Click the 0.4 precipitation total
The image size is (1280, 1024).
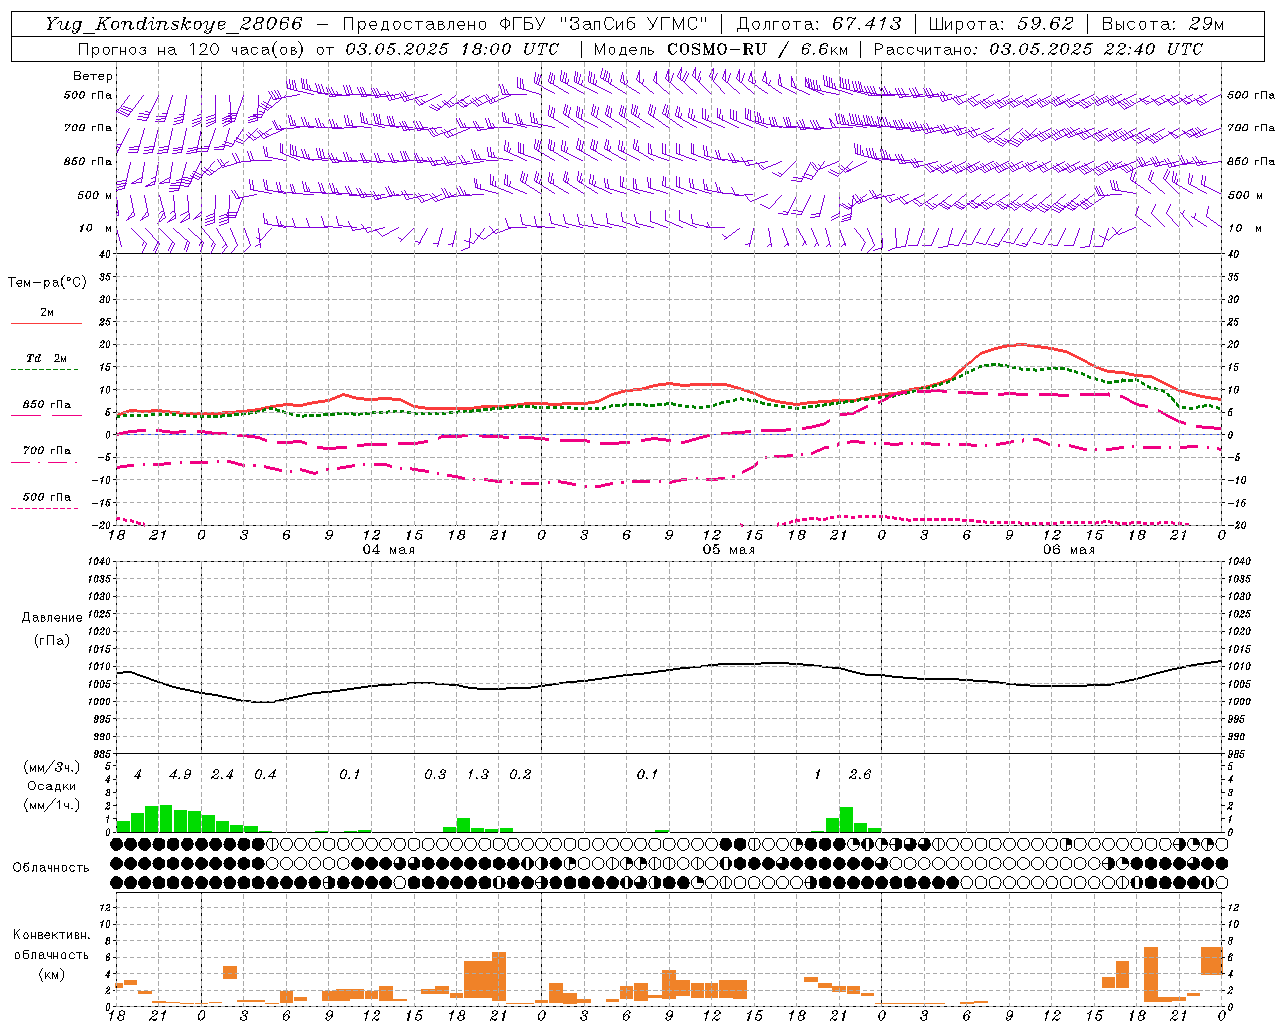point(265,775)
